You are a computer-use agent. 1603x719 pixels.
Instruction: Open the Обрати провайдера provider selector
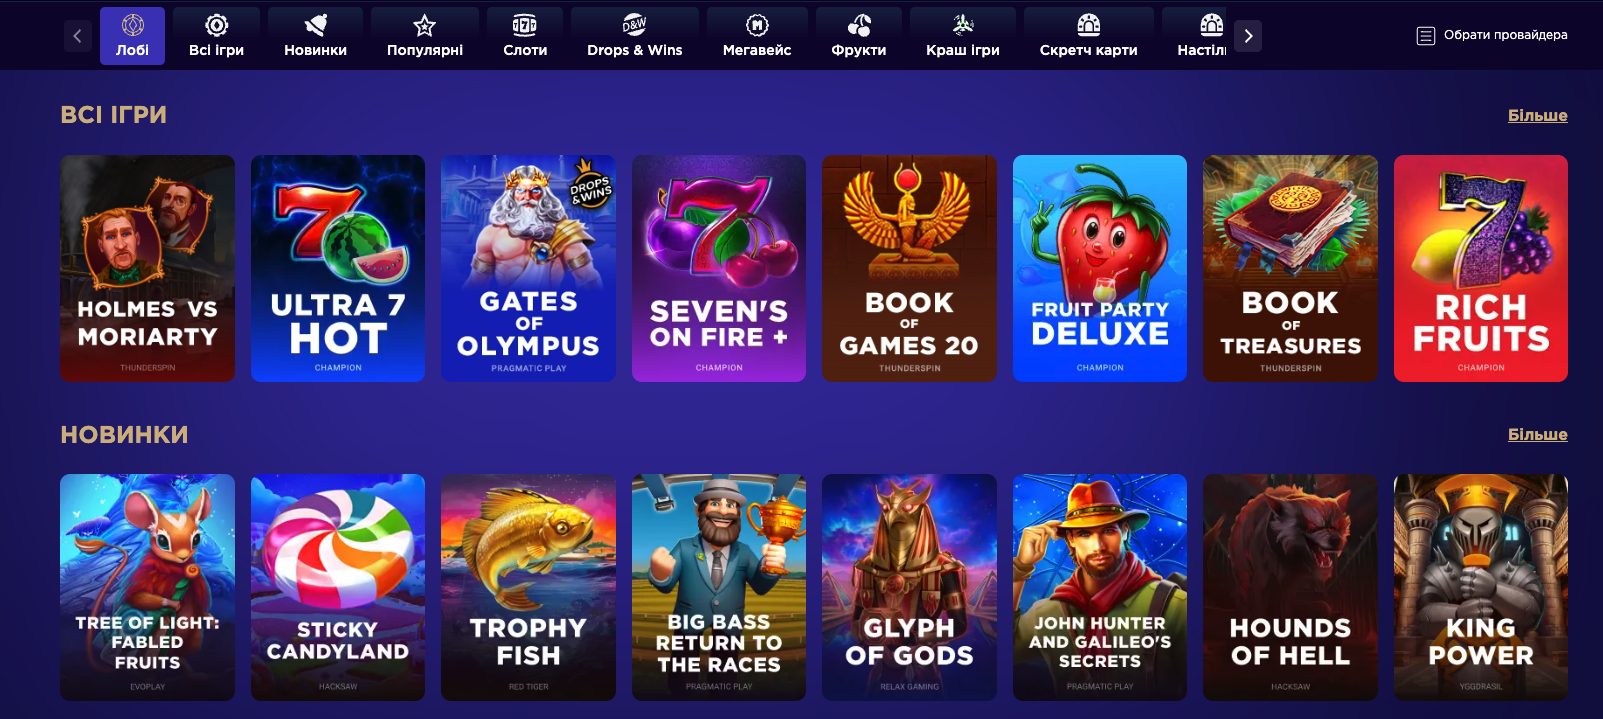pyautogui.click(x=1492, y=35)
